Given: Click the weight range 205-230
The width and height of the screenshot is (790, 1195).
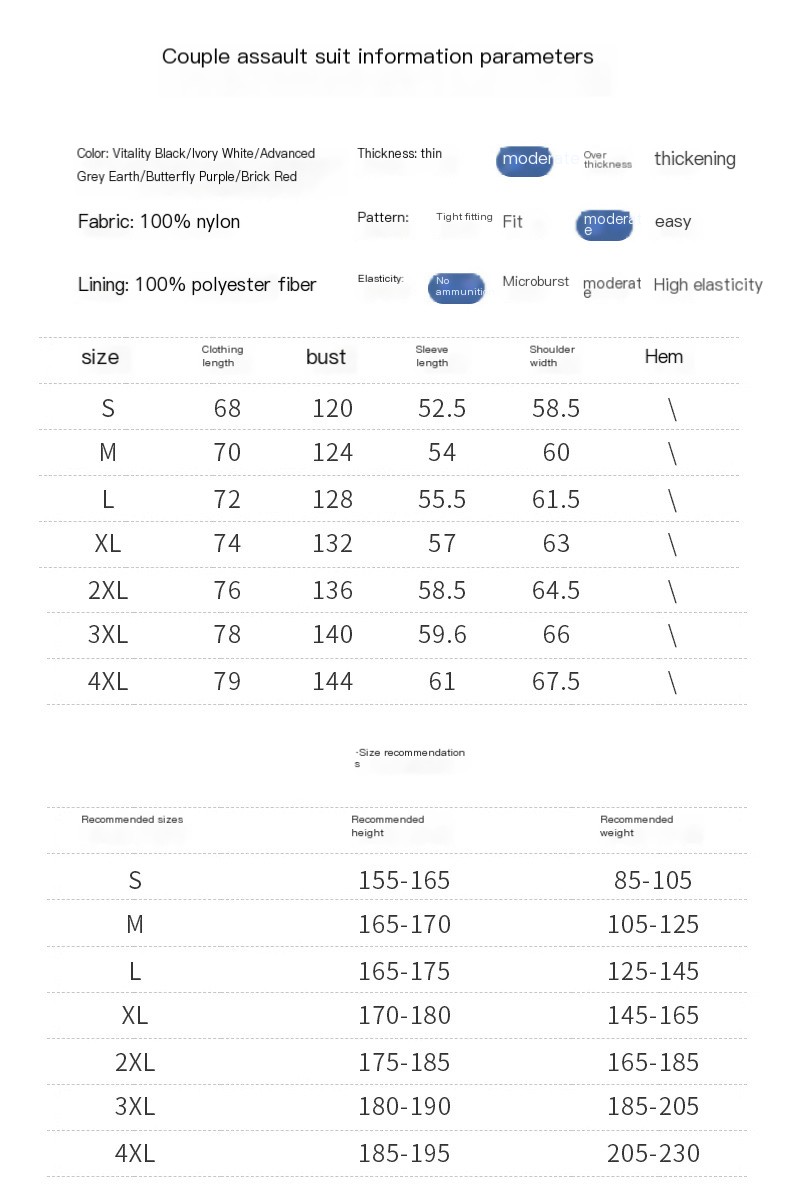Looking at the screenshot, I should pos(653,1153).
